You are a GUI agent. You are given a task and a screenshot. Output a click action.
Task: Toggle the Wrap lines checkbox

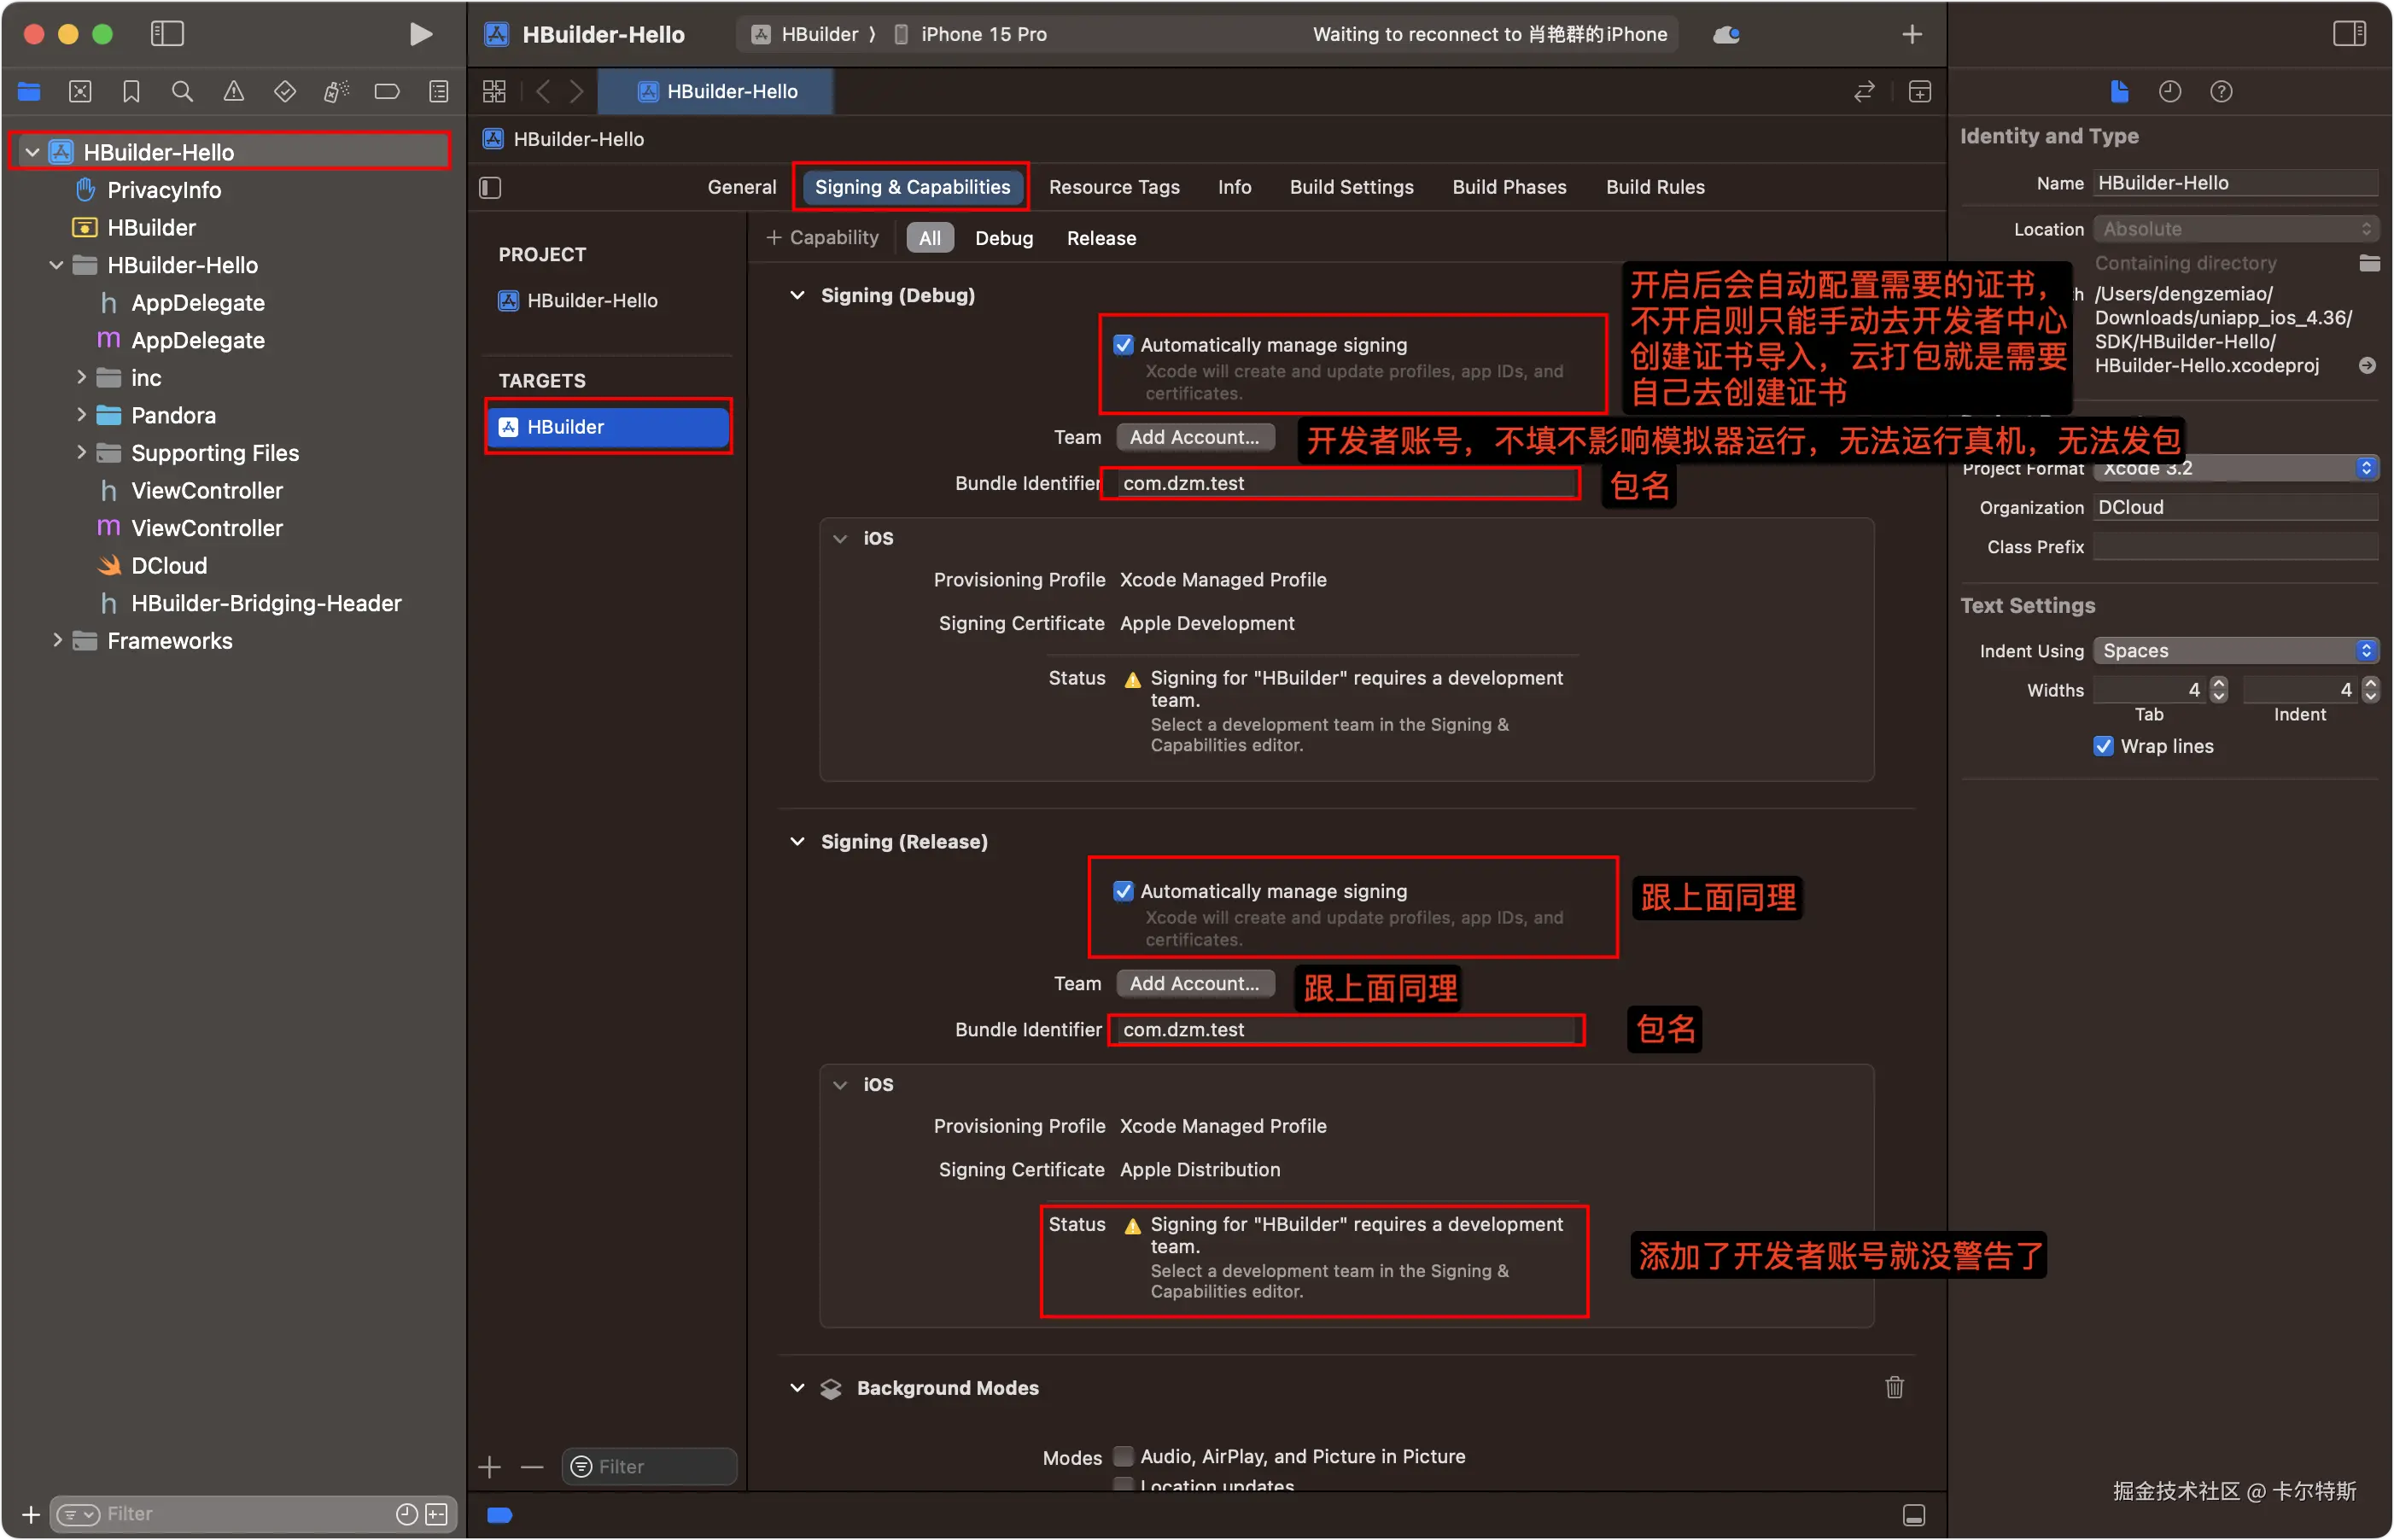pyautogui.click(x=2103, y=746)
